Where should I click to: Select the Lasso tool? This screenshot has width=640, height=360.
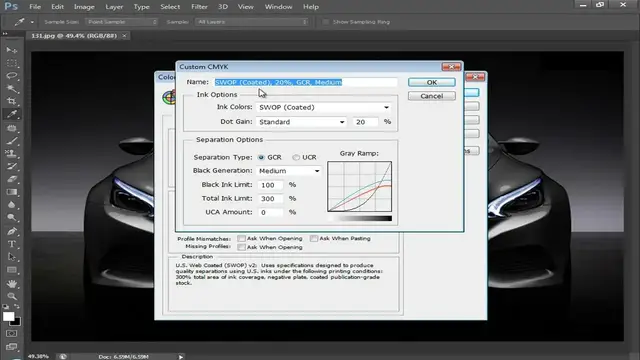[12, 76]
